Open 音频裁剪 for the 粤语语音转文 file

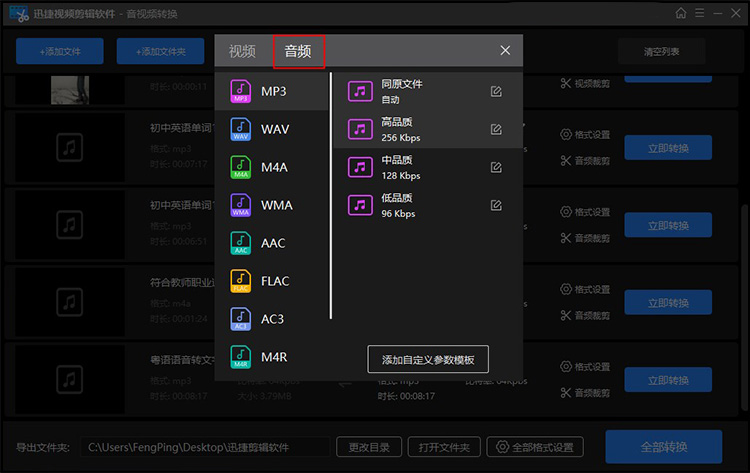coord(585,393)
